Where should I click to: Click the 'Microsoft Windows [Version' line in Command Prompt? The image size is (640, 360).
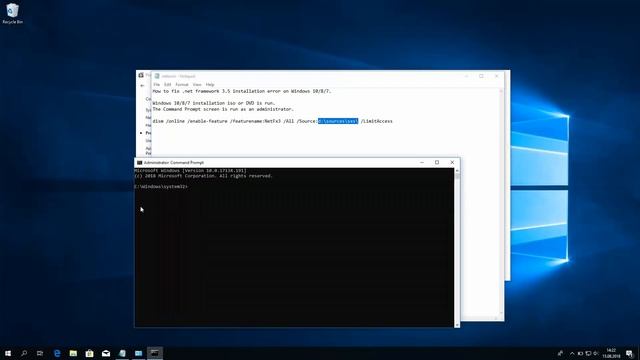pos(190,171)
